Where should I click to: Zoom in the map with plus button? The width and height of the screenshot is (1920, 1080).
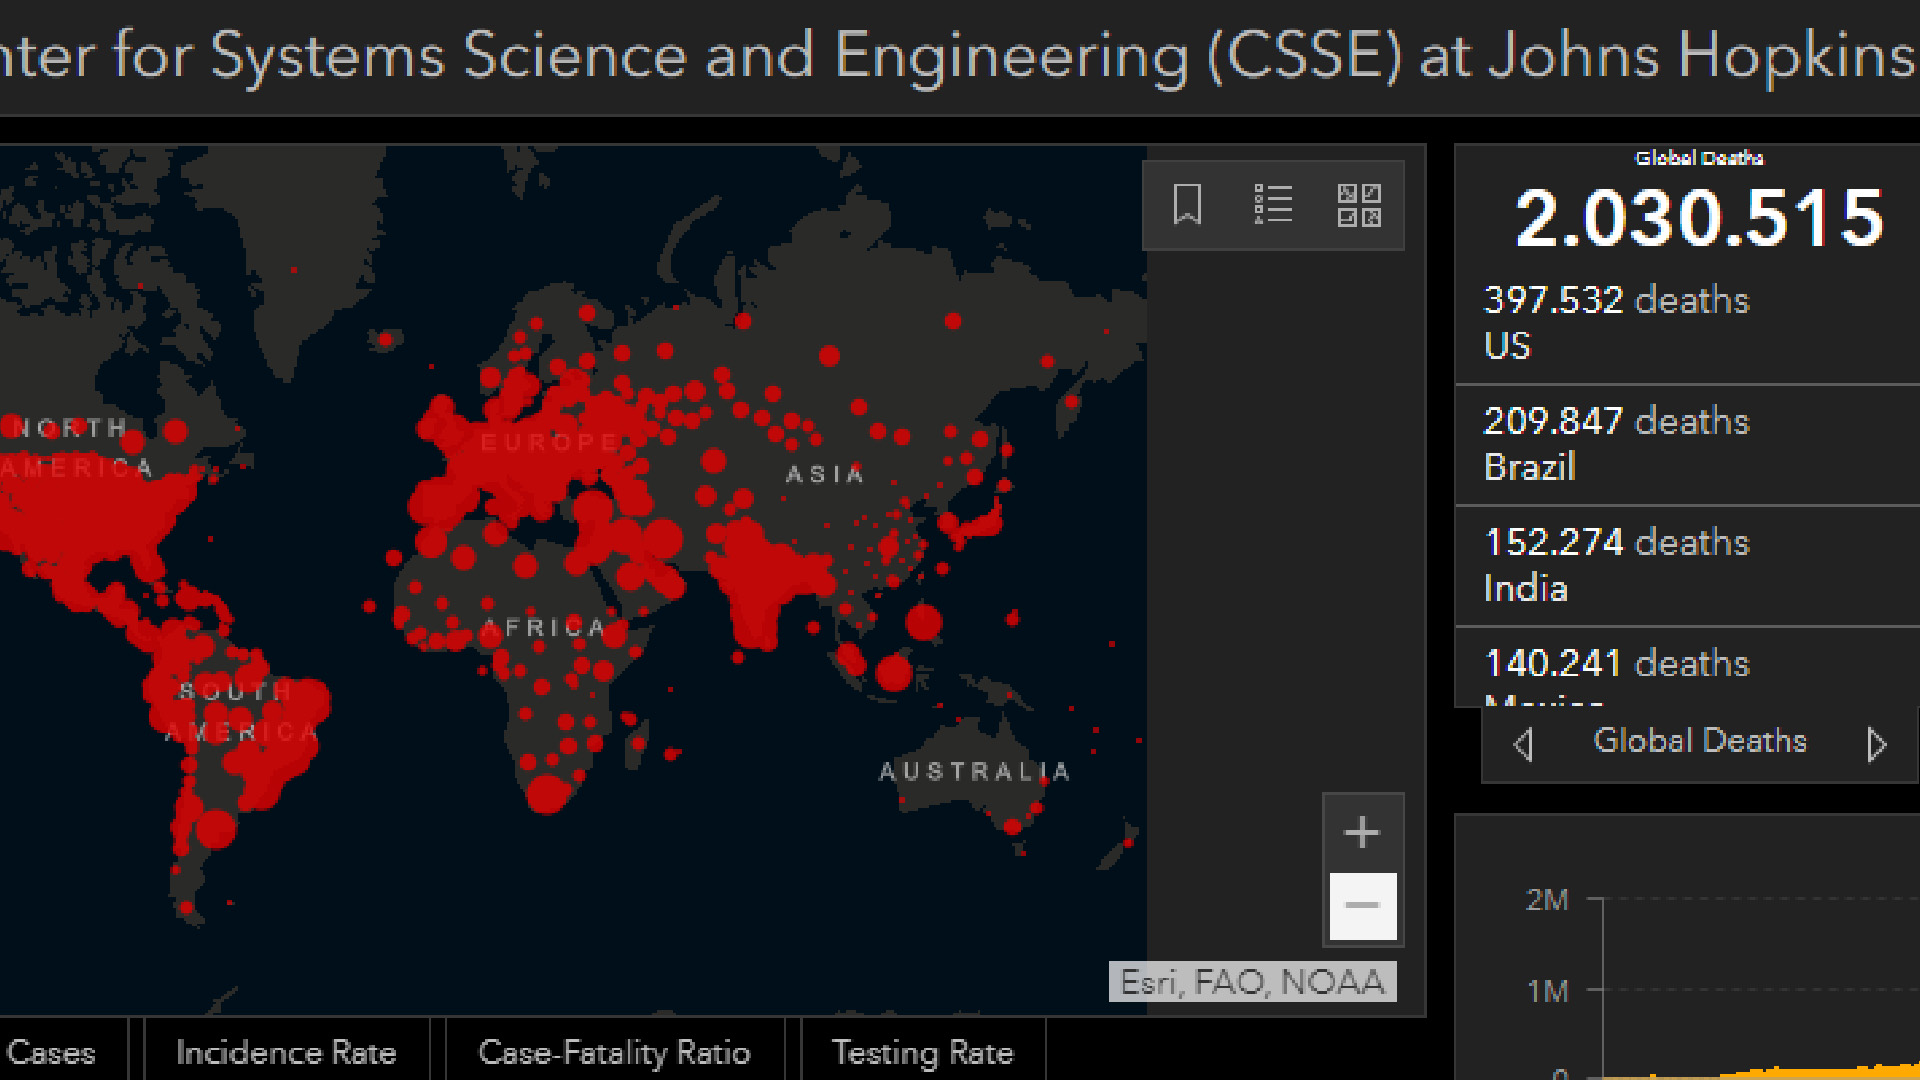tap(1362, 833)
